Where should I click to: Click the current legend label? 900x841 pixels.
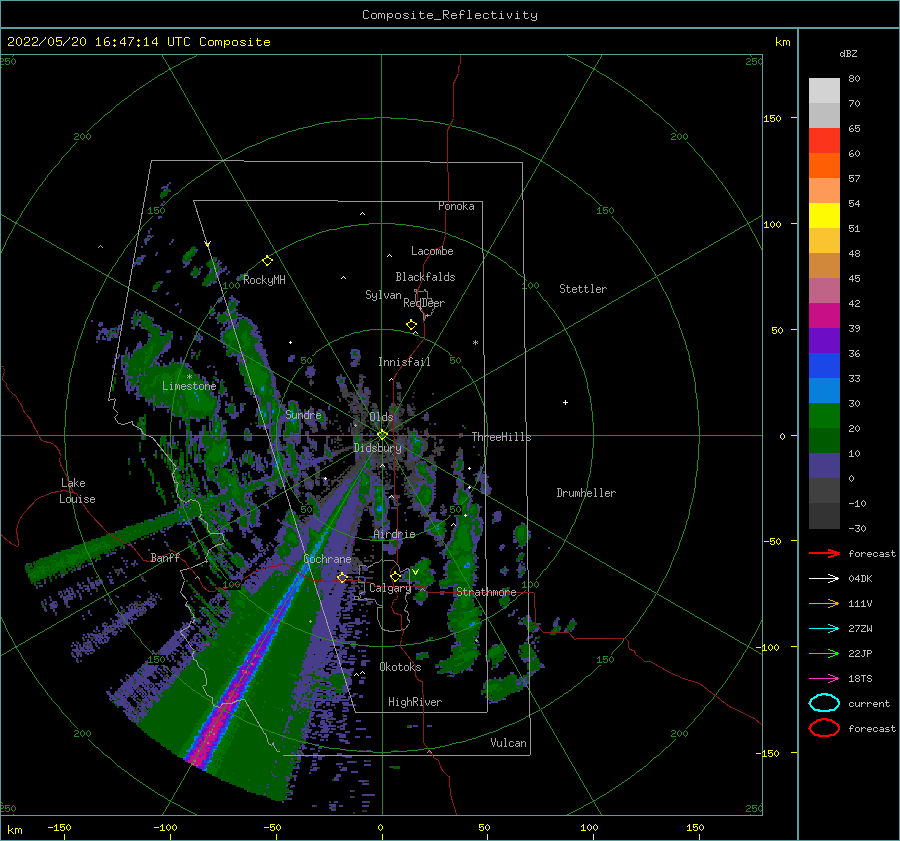coord(869,704)
